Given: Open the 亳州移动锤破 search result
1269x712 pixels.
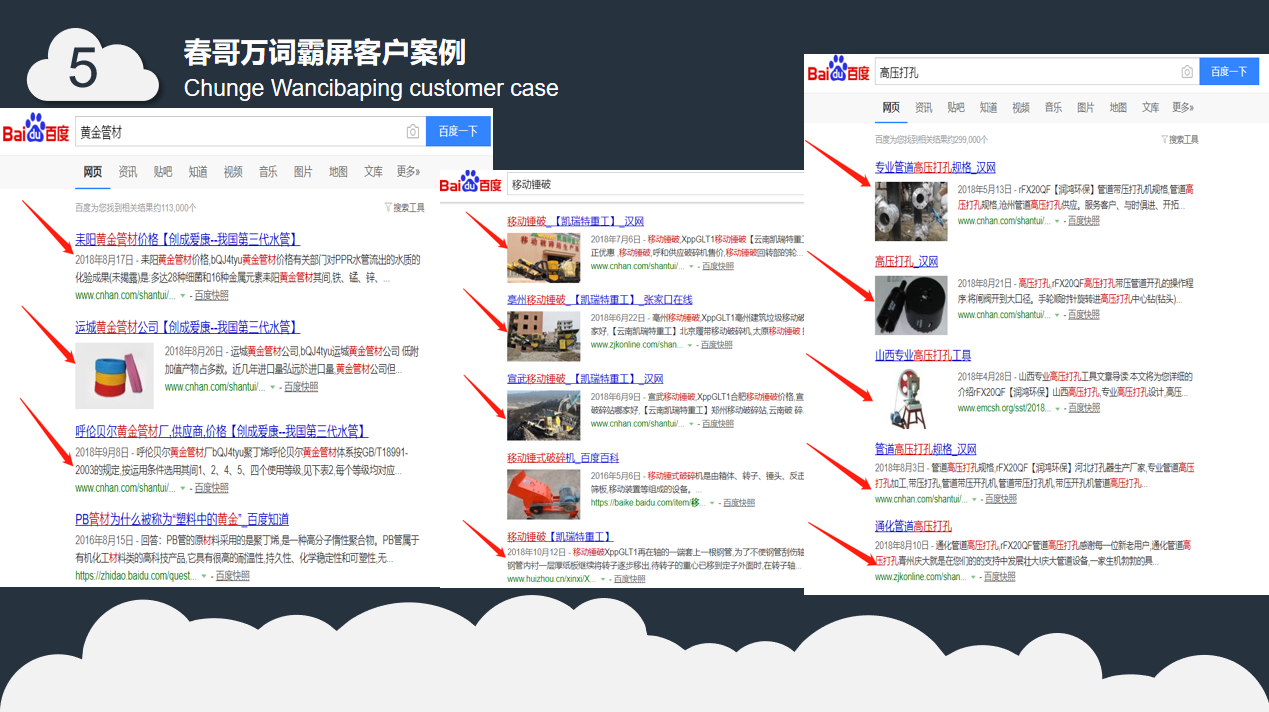Looking at the screenshot, I should click(x=600, y=300).
